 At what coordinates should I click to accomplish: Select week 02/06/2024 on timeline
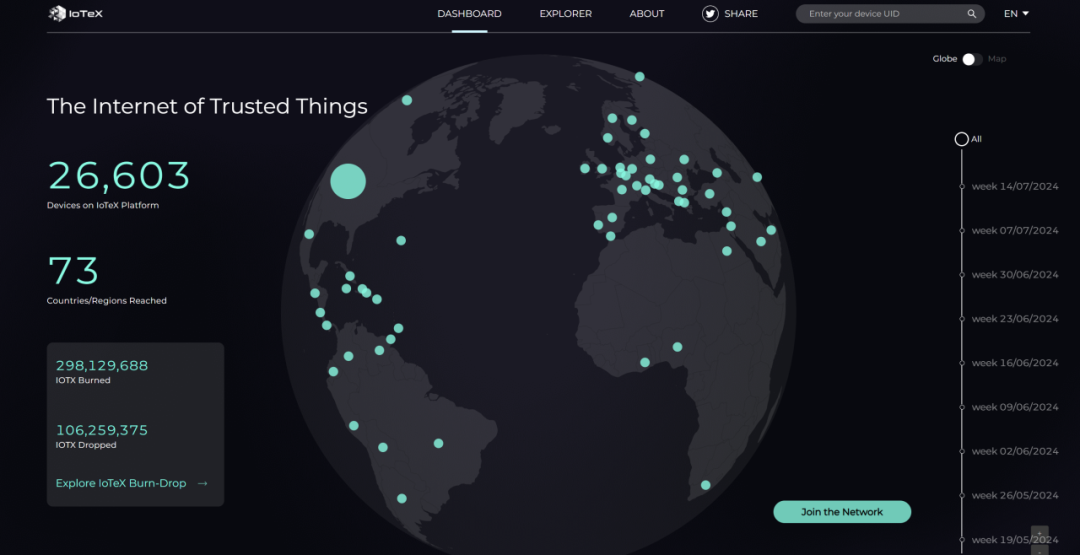pos(1015,451)
